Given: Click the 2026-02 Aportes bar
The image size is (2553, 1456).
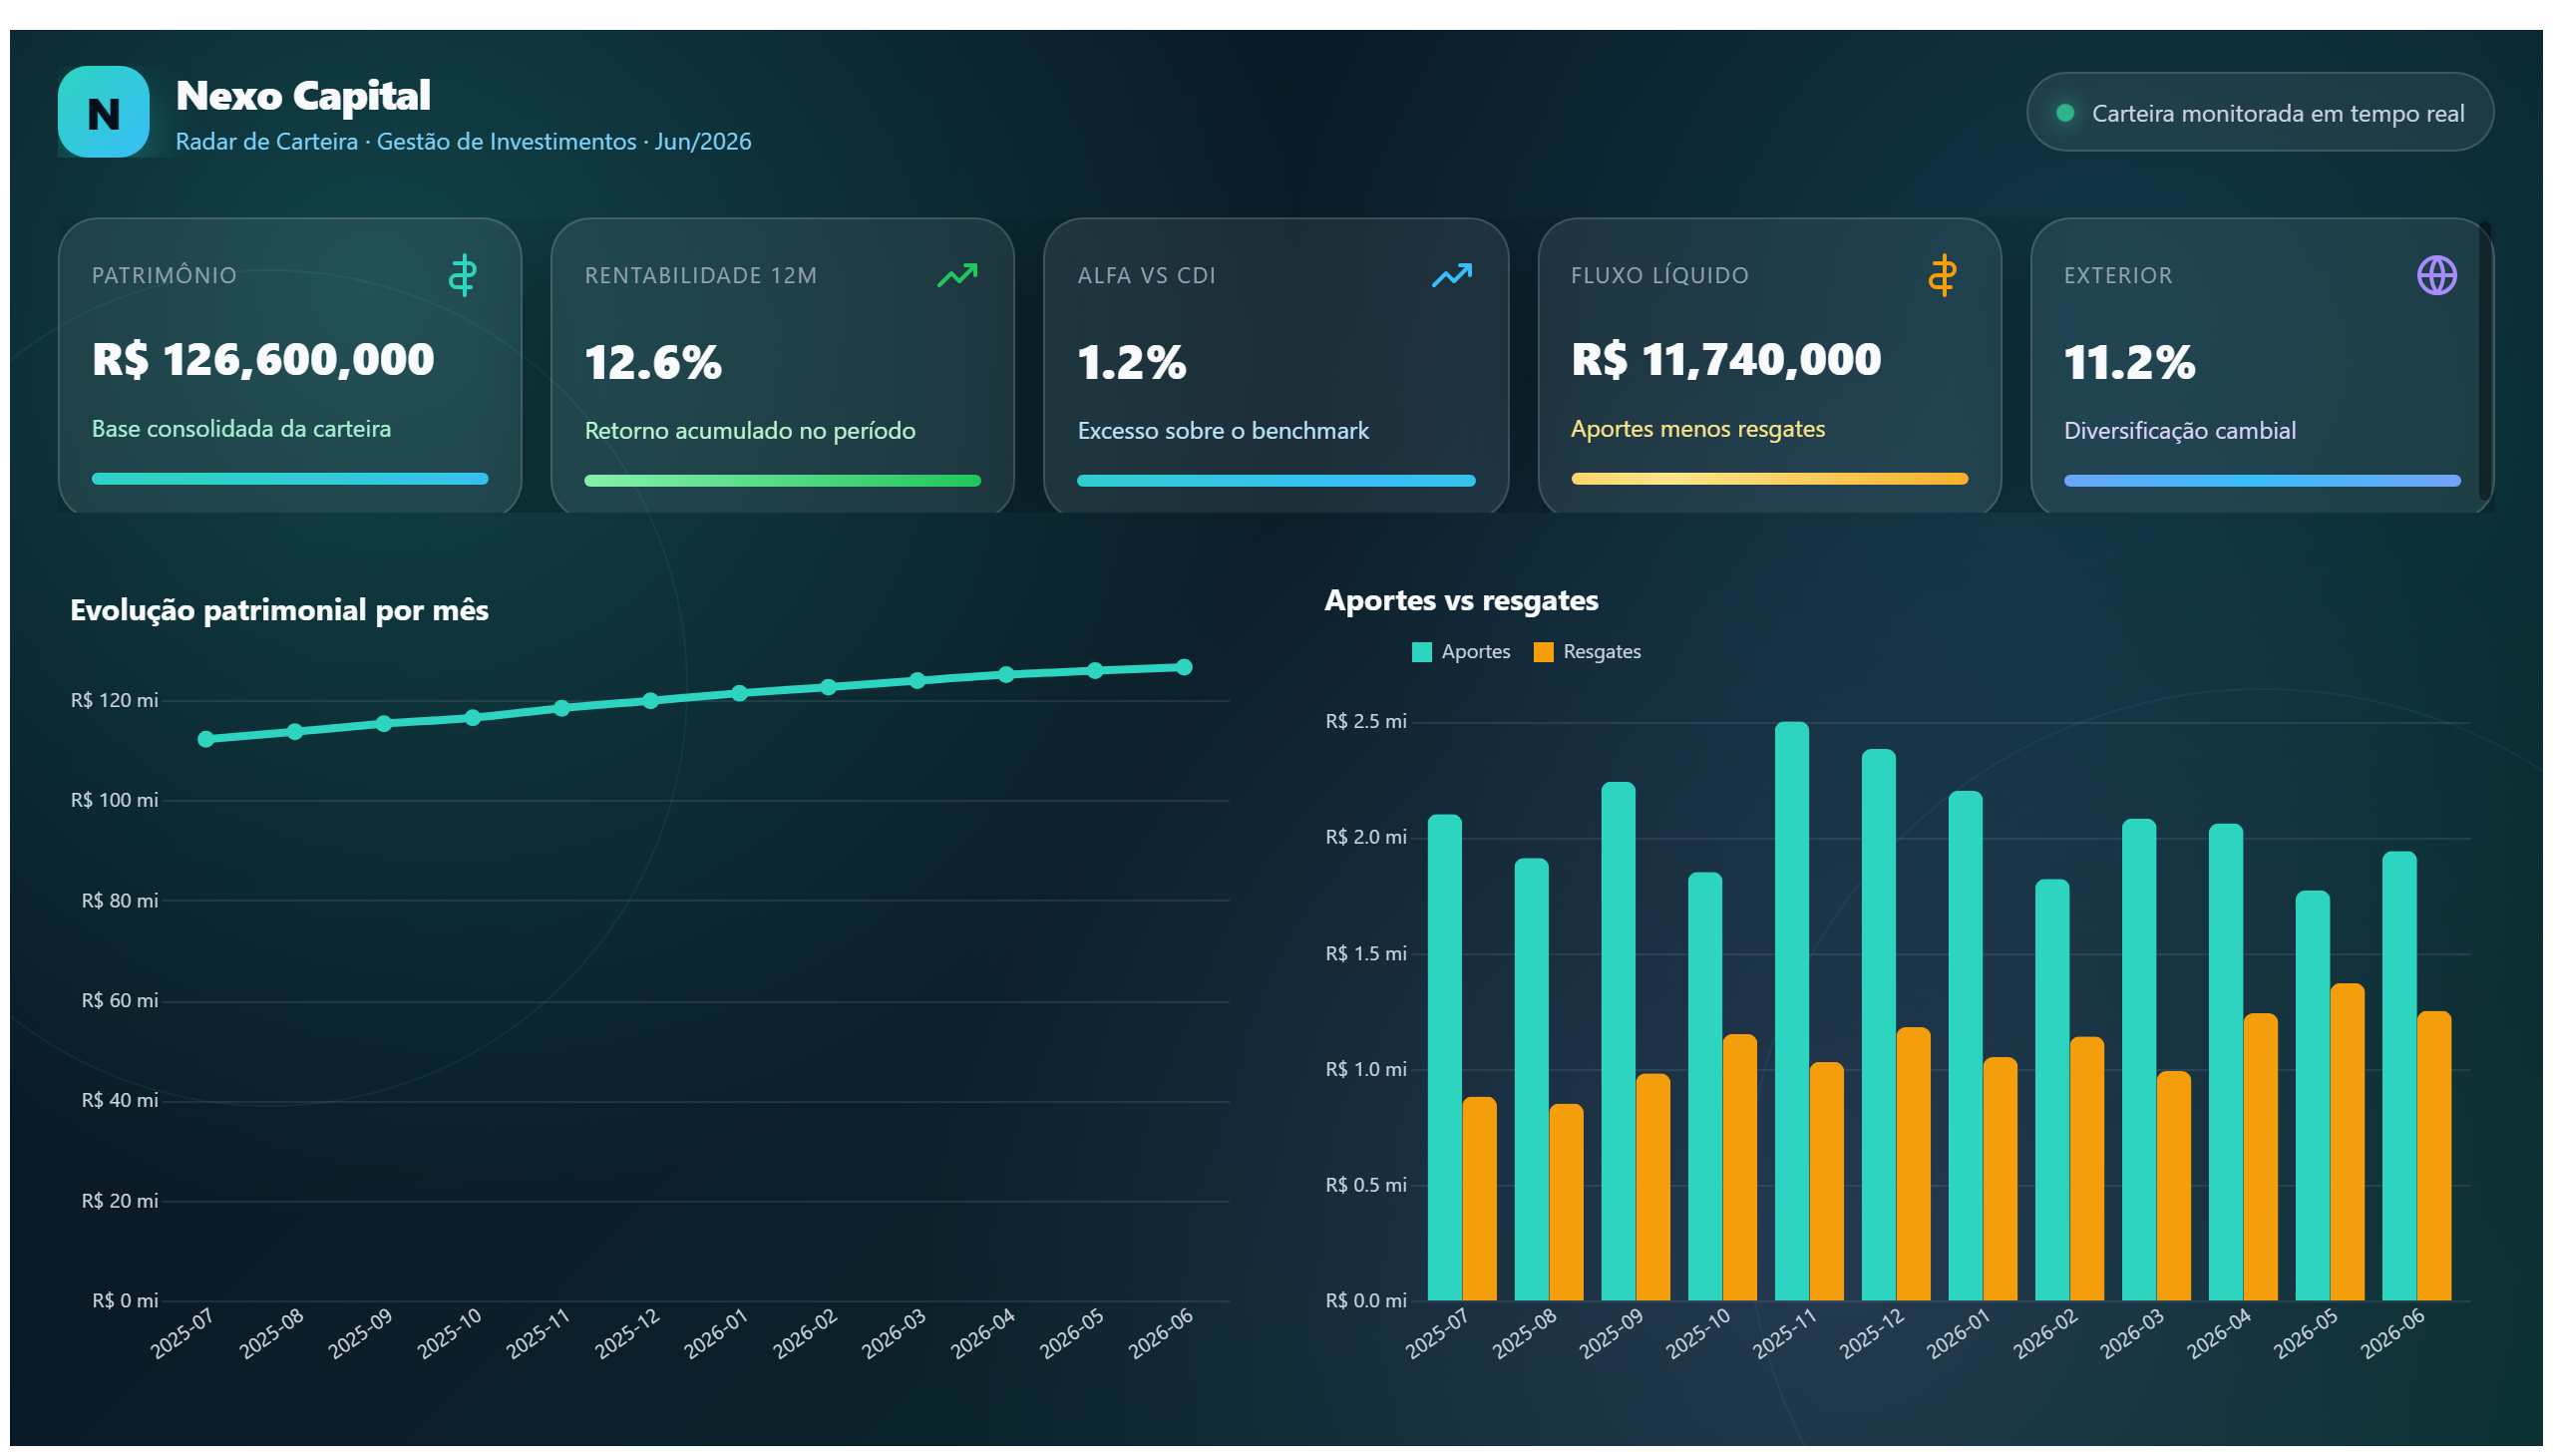Looking at the screenshot, I should coord(2052,1090).
